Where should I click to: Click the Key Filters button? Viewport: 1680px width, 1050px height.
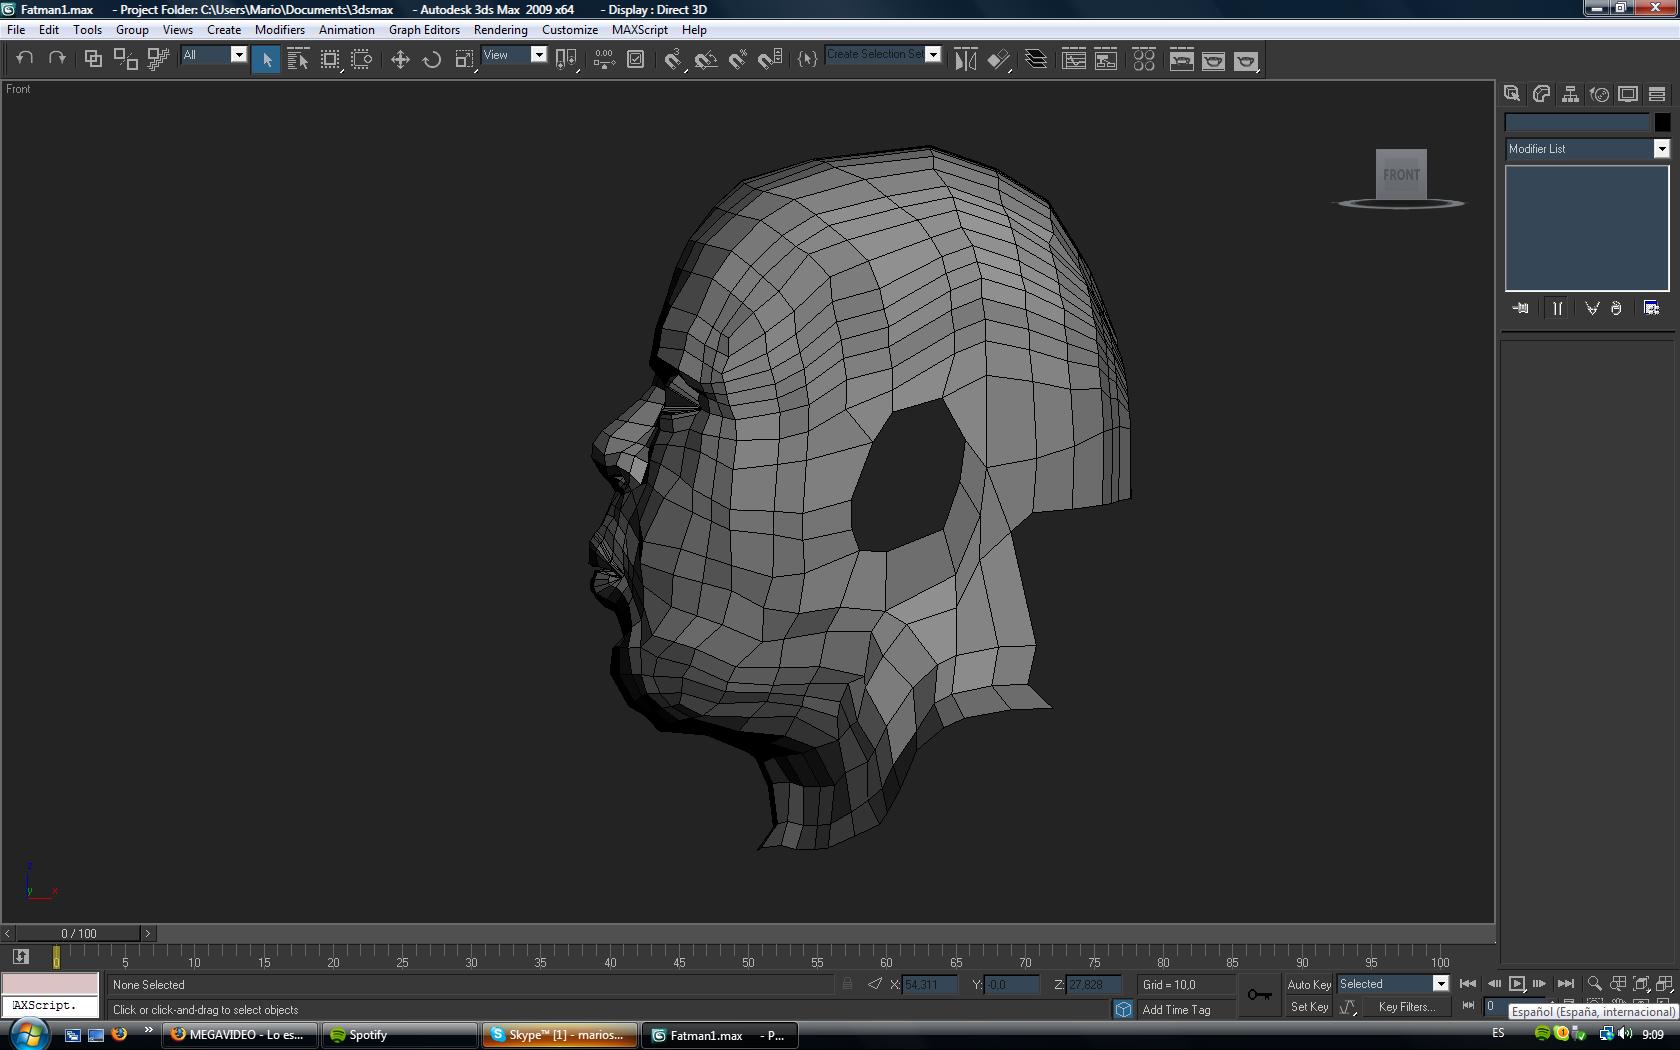[1406, 1007]
